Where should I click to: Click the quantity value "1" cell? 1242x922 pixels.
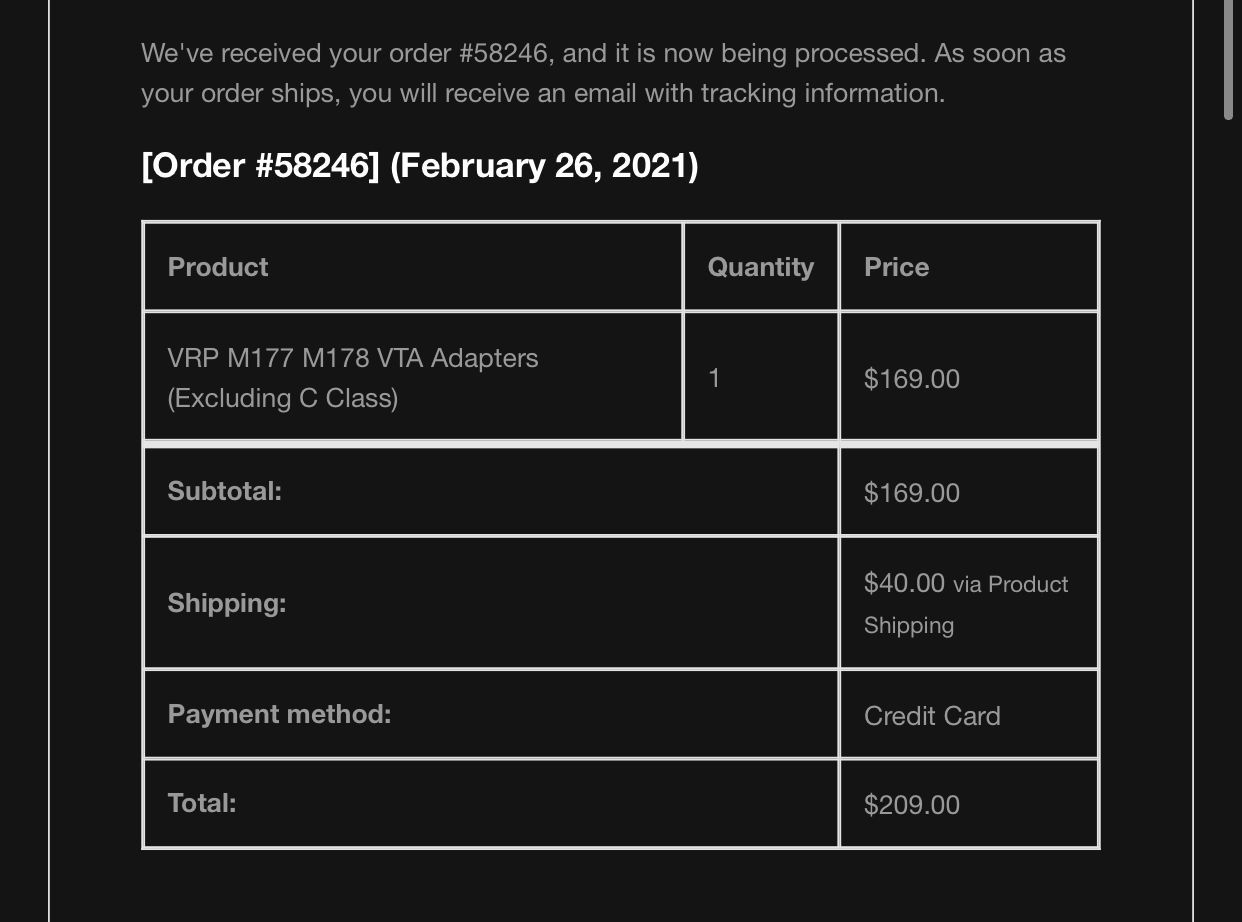[714, 378]
